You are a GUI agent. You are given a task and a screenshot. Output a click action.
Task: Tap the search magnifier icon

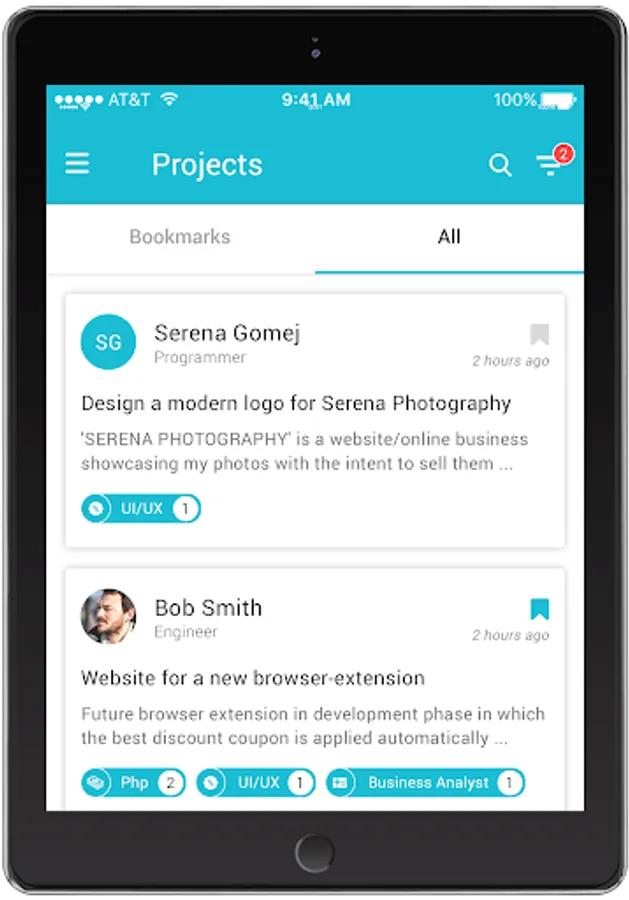tap(500, 165)
